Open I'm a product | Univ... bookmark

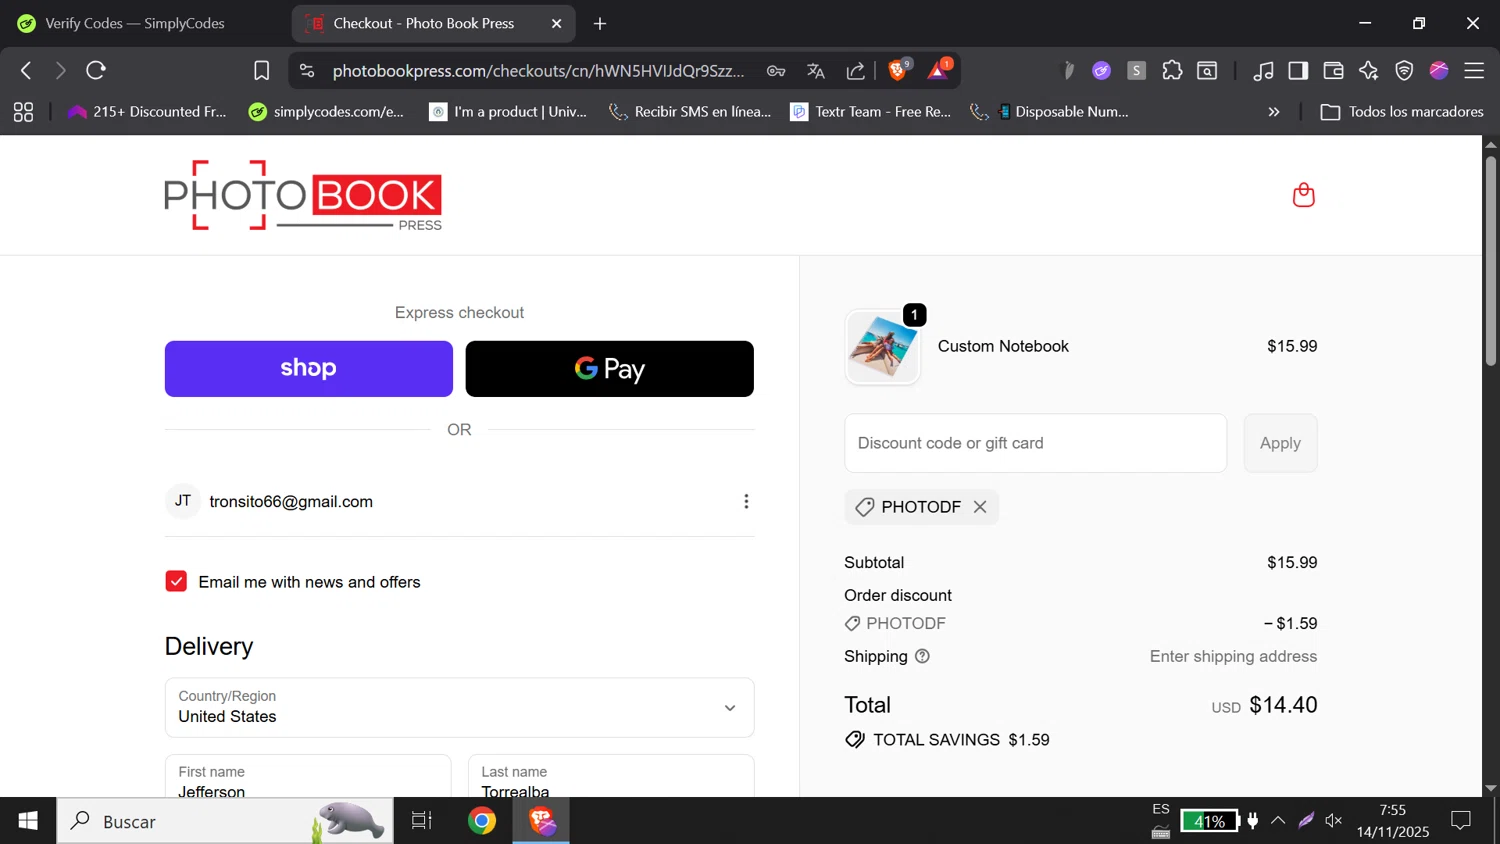509,112
